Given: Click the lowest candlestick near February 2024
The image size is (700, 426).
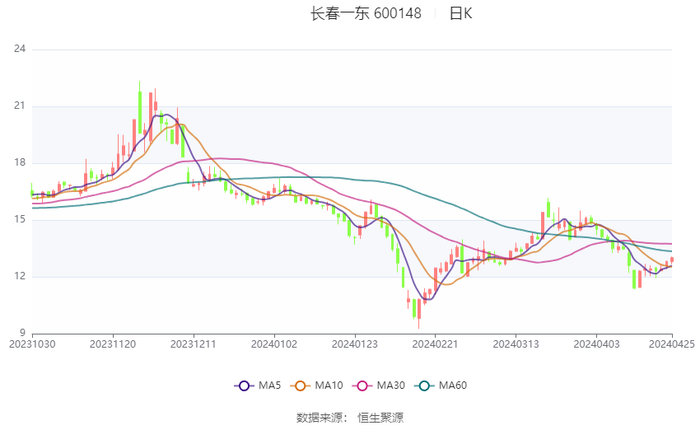Looking at the screenshot, I should point(417,309).
